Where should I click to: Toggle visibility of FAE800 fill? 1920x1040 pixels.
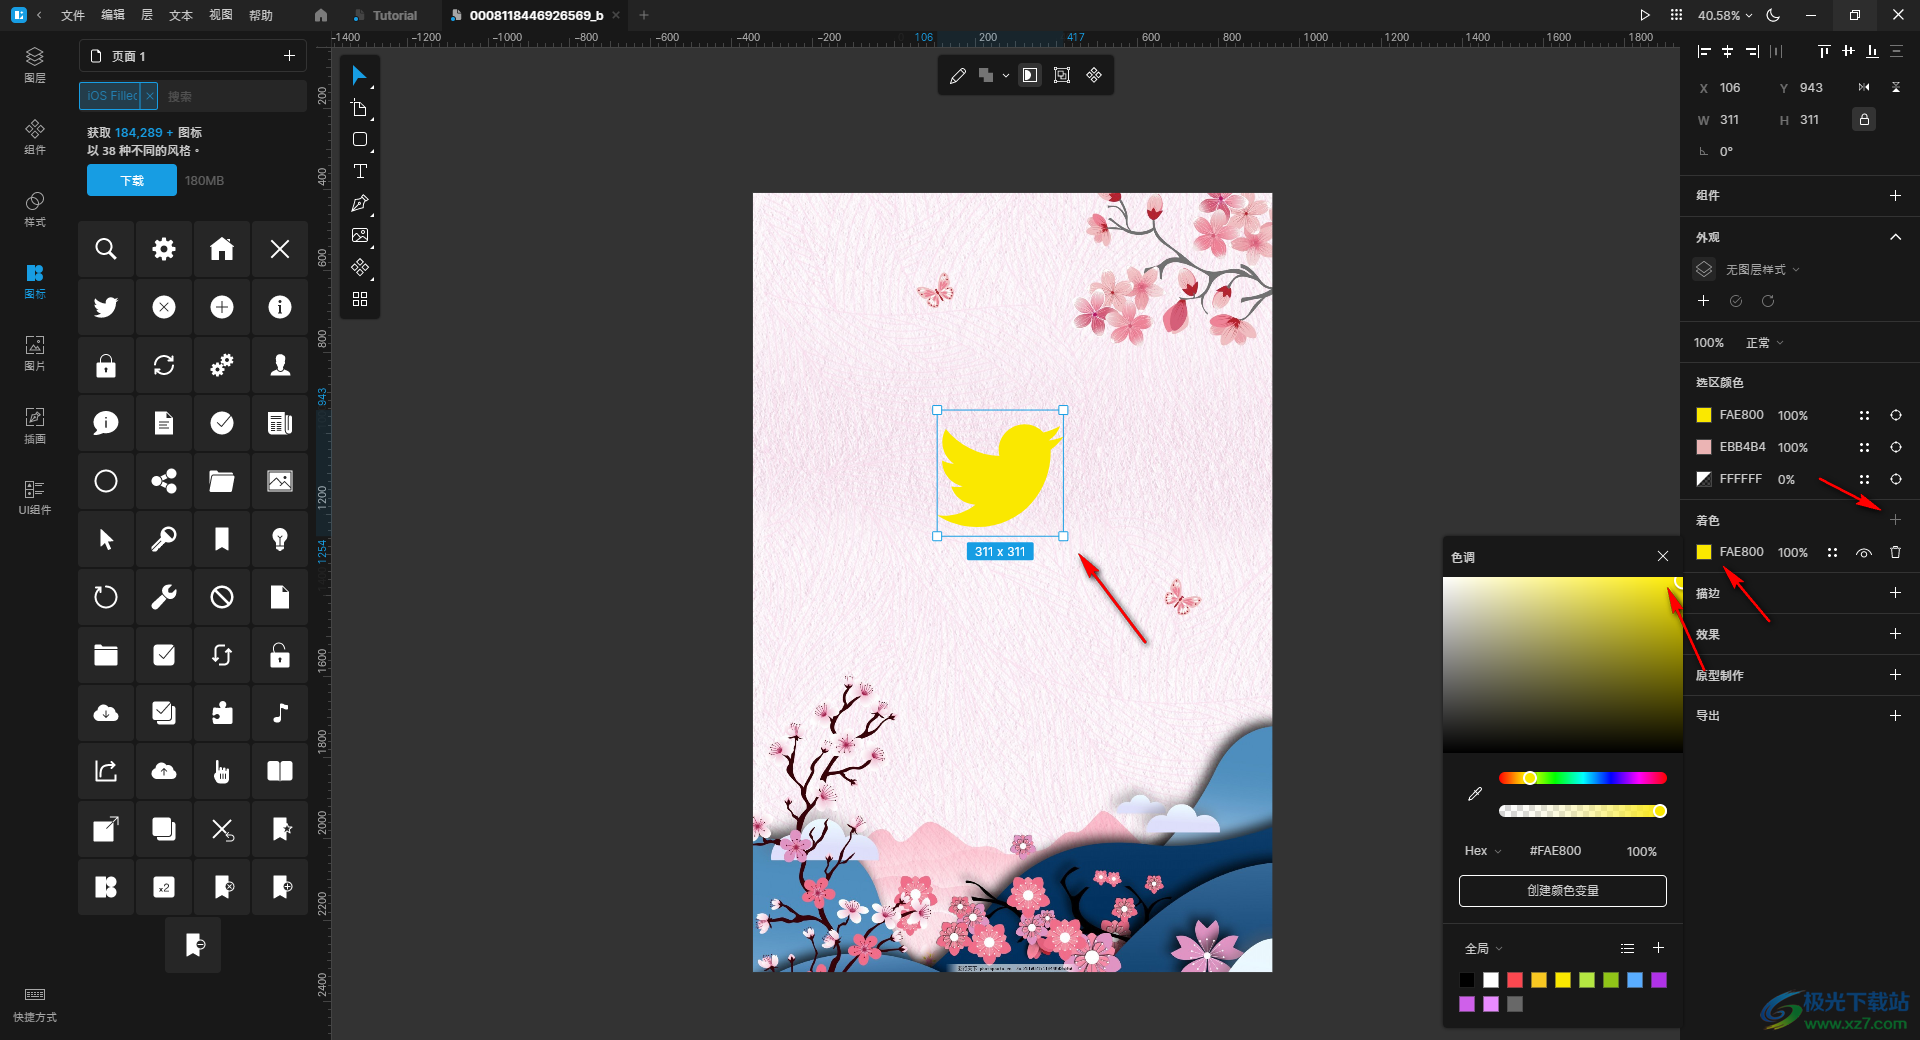(1864, 552)
